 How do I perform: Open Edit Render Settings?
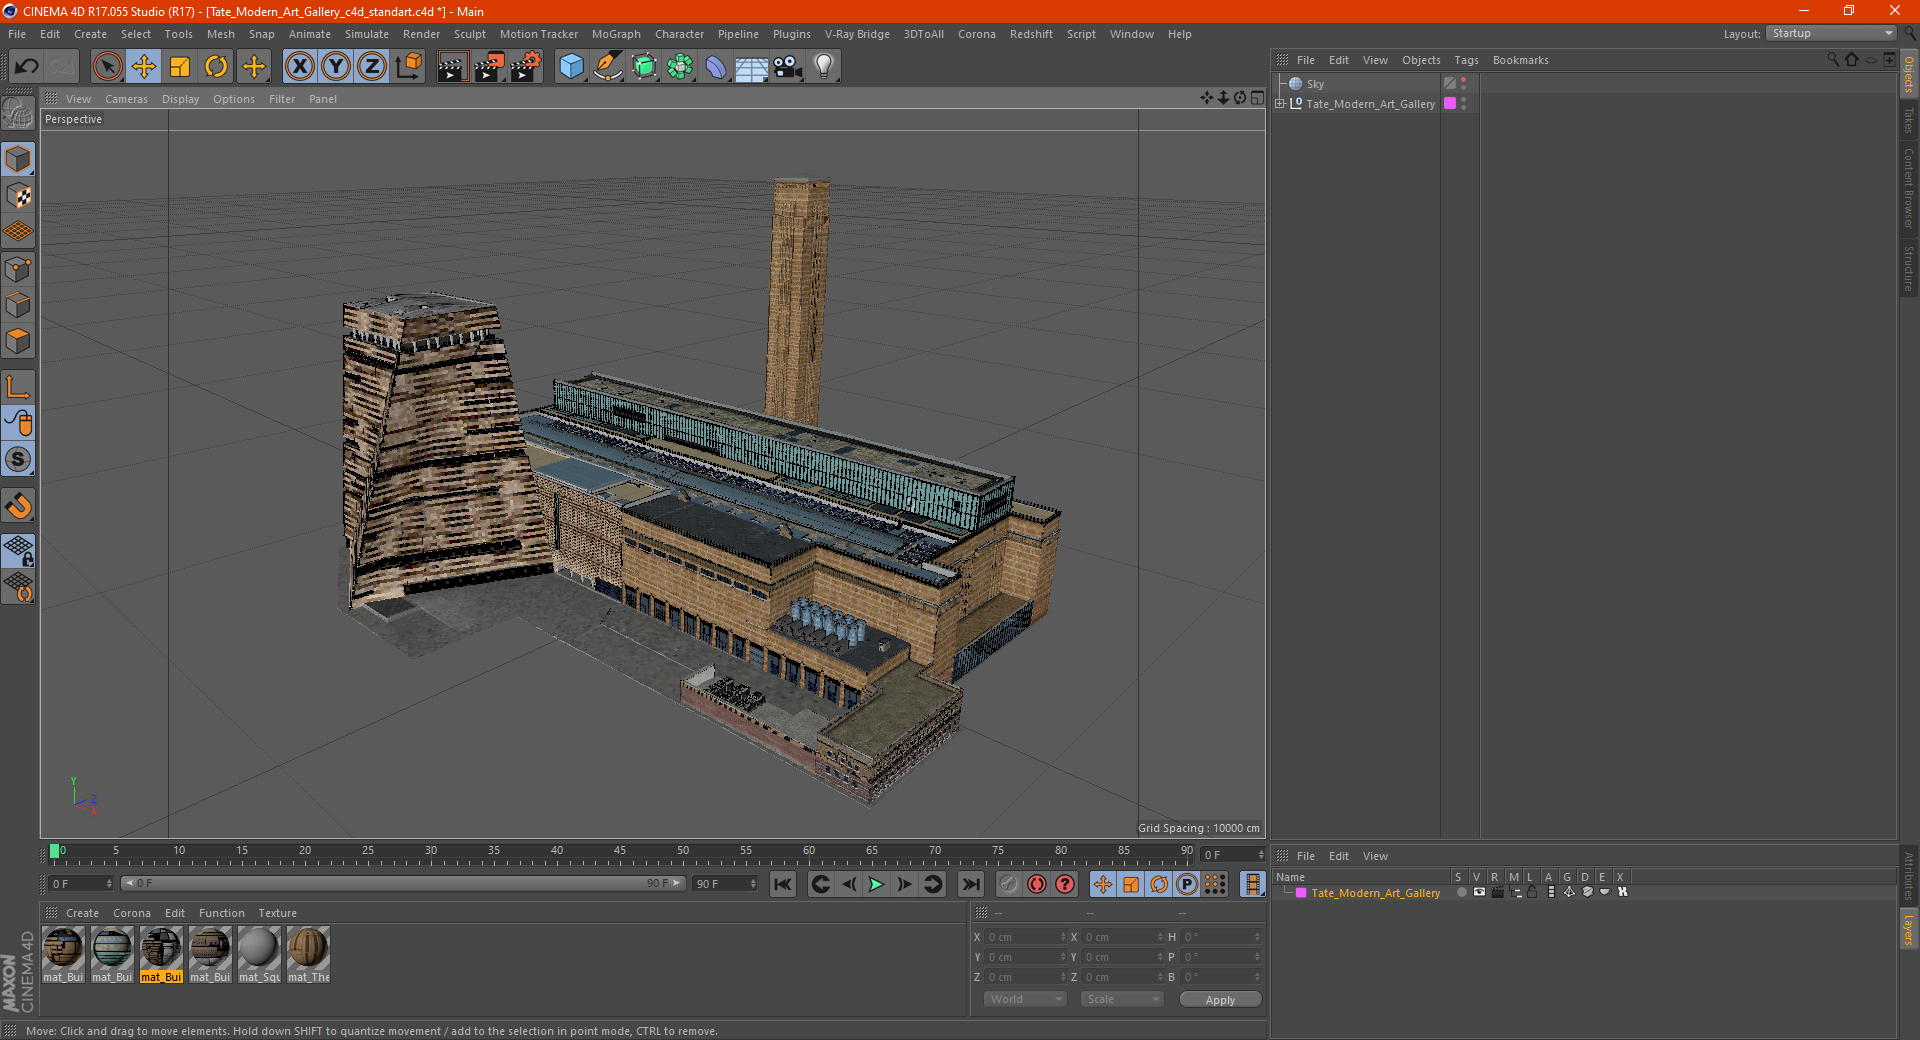(x=526, y=67)
